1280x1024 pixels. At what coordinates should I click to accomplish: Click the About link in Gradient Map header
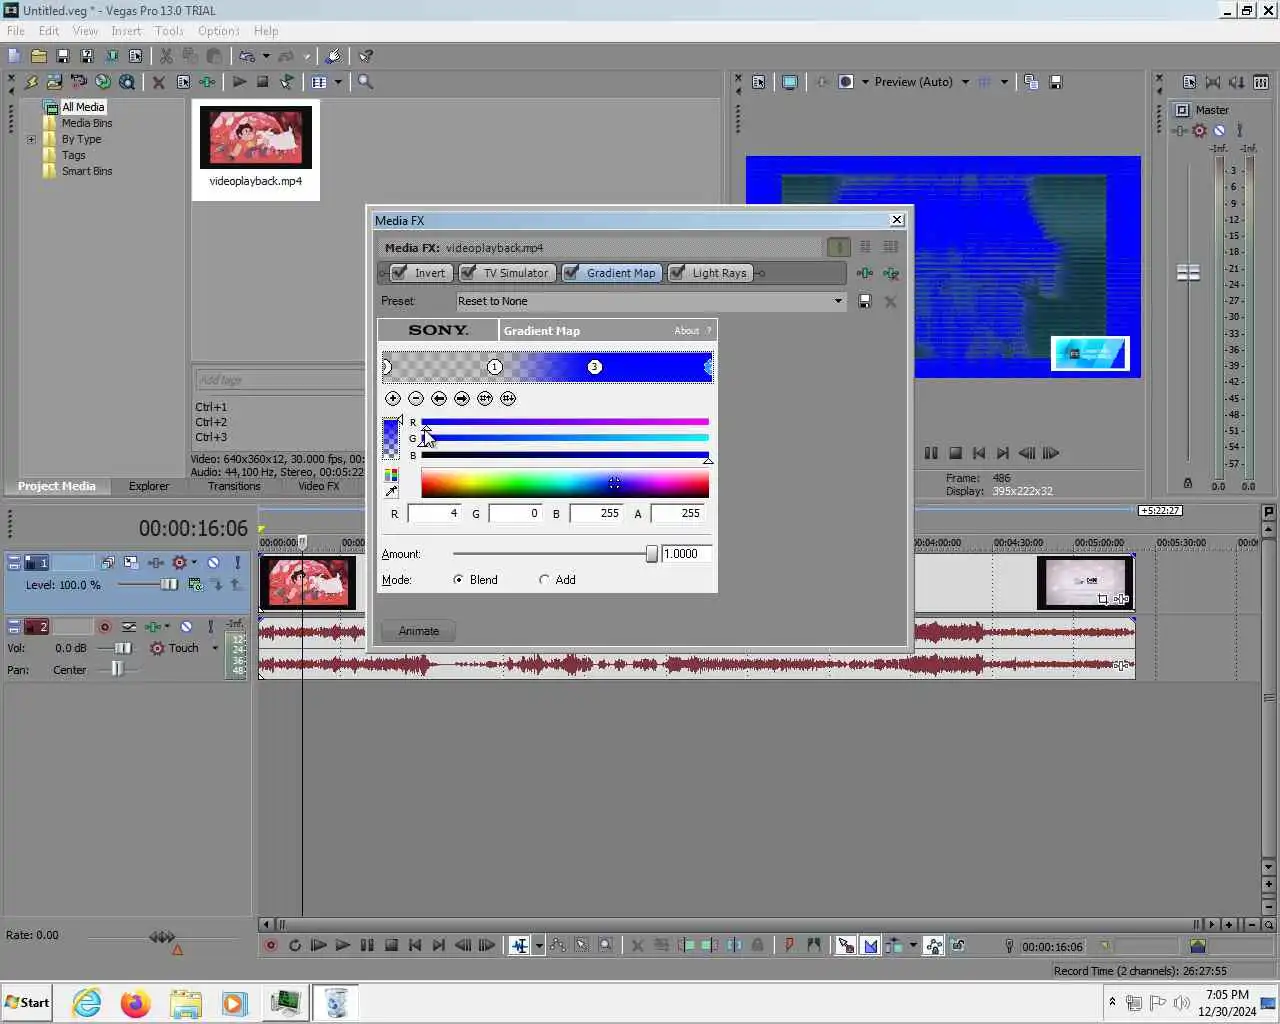coord(686,331)
